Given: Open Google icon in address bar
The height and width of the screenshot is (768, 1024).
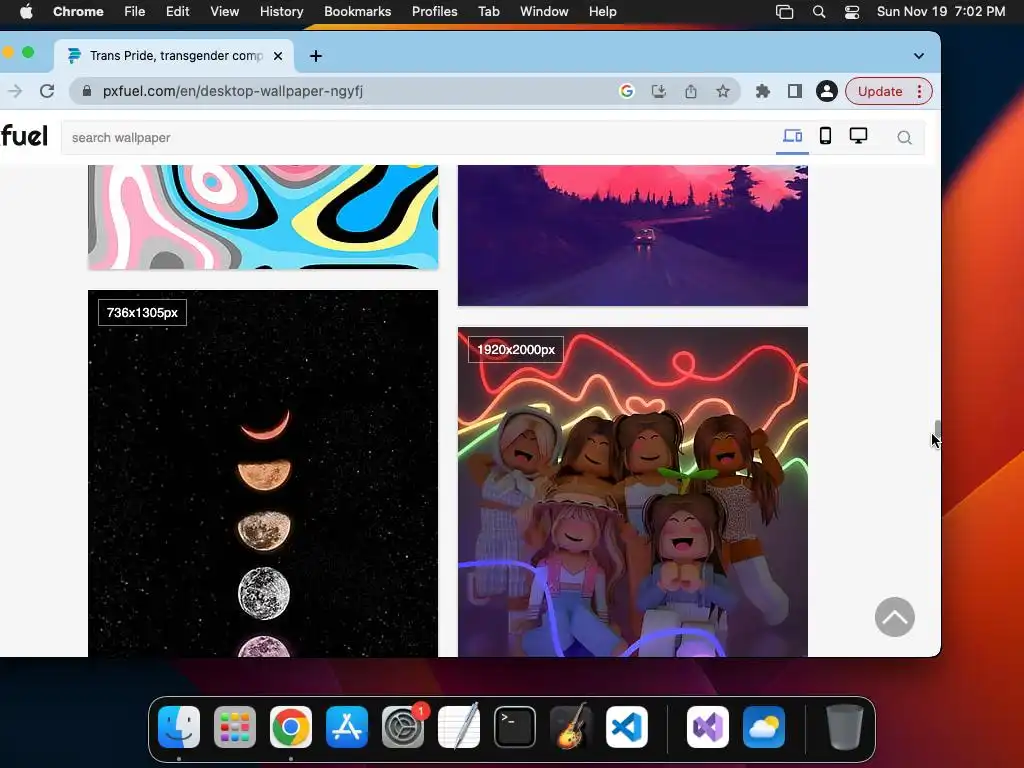Looking at the screenshot, I should (626, 91).
